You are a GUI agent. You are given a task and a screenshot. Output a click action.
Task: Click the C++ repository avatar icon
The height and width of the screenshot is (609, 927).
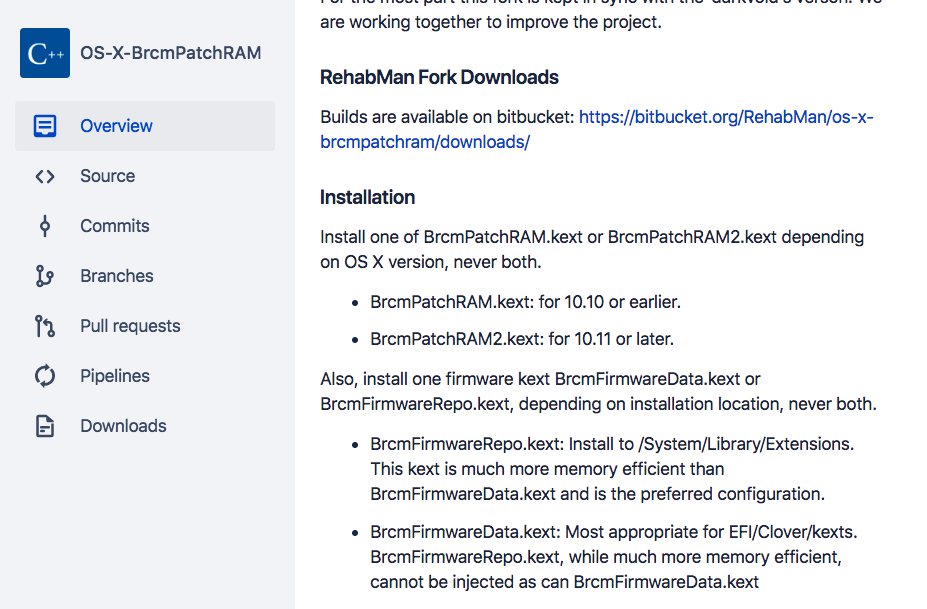coord(45,53)
